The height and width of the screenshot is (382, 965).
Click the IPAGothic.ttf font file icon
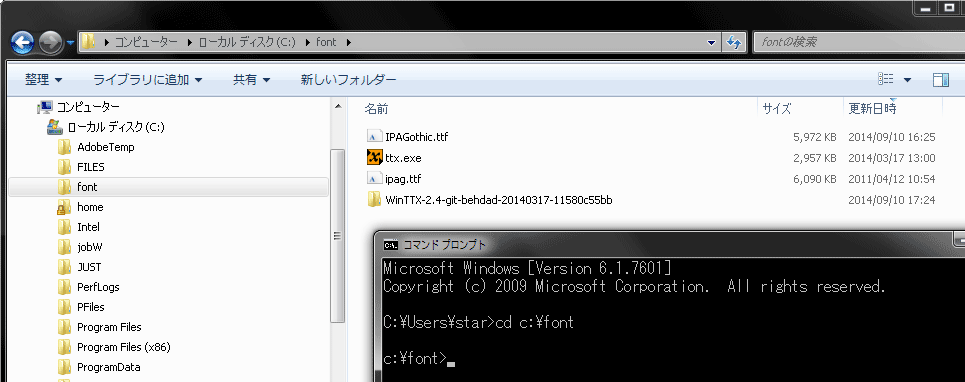[x=375, y=136]
